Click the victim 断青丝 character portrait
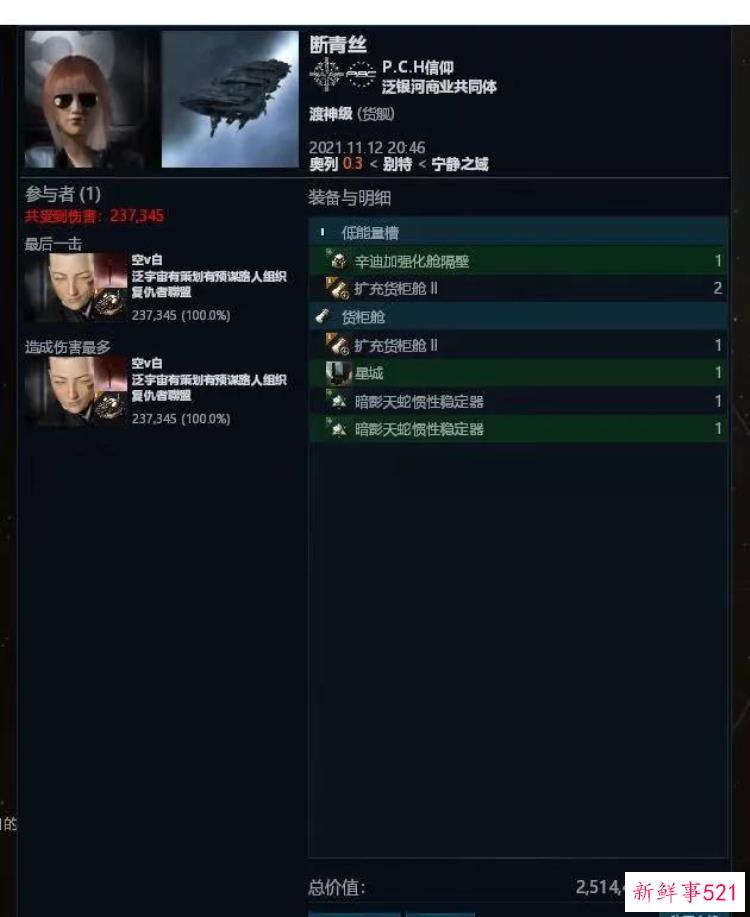The image size is (750, 917). pos(92,99)
